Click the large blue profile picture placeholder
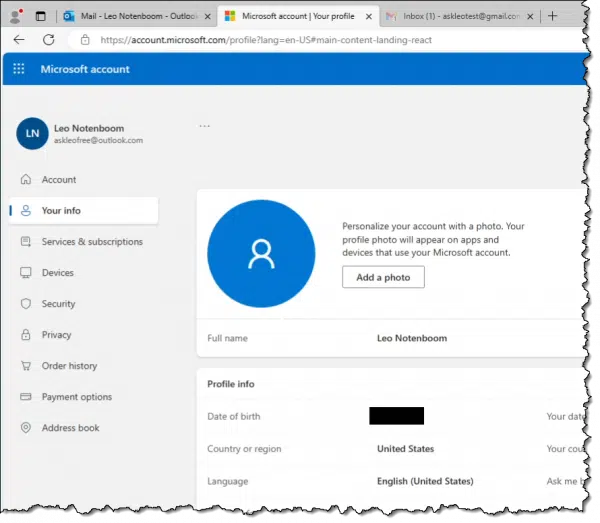600x523 pixels. tap(261, 254)
